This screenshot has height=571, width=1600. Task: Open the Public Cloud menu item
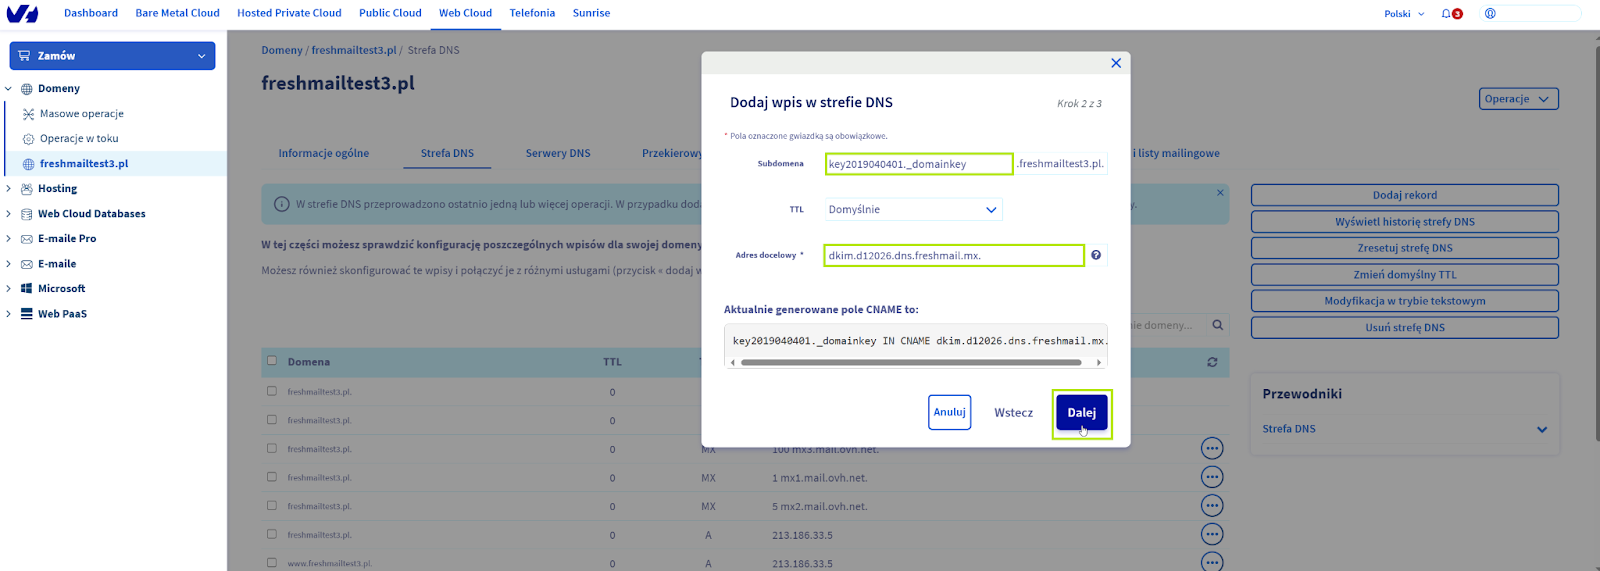point(390,13)
